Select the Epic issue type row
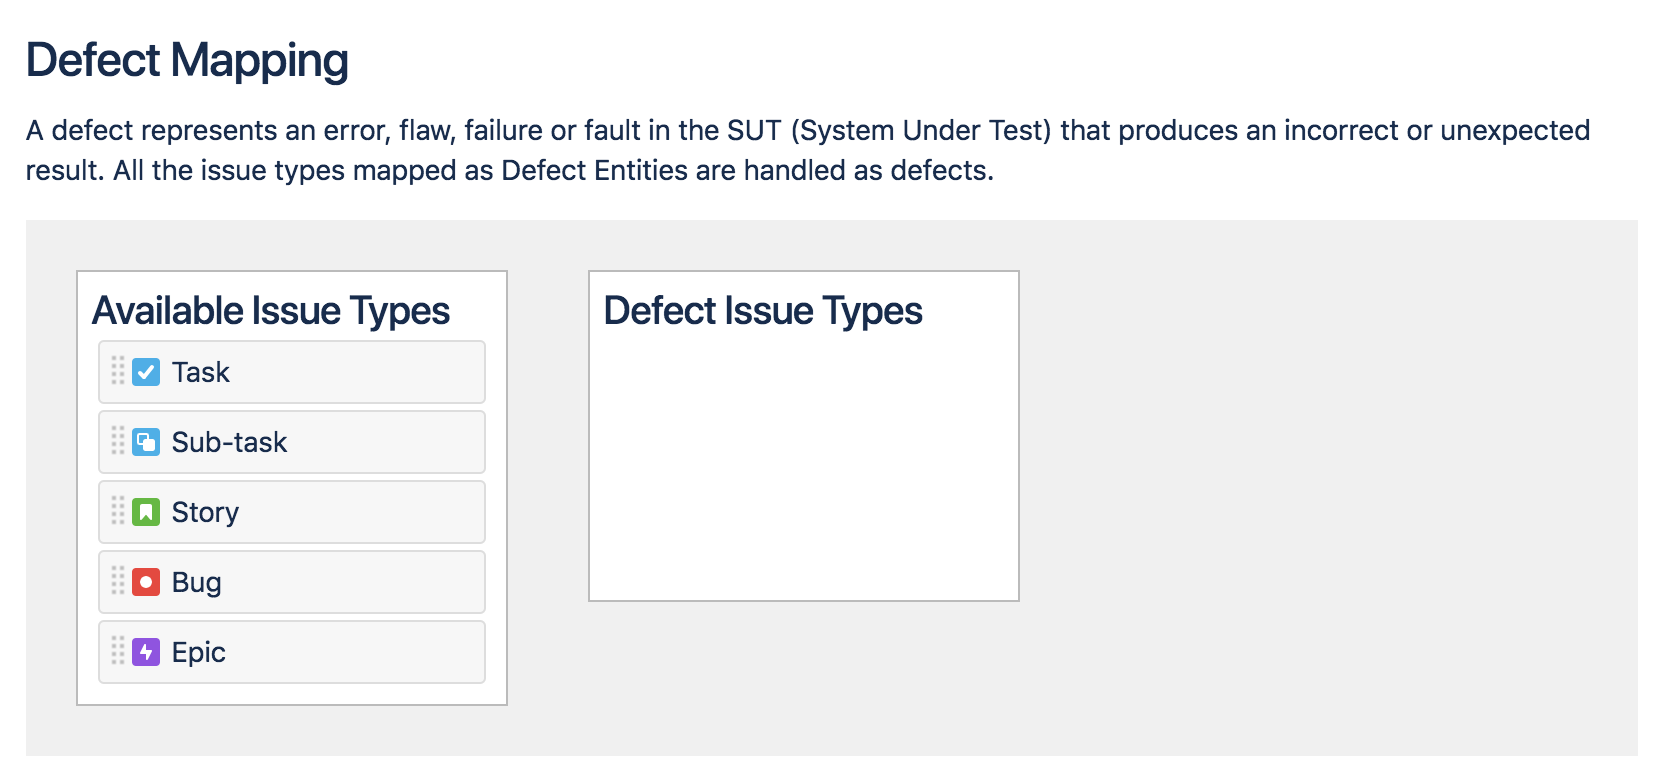This screenshot has width=1660, height=774. (x=292, y=652)
